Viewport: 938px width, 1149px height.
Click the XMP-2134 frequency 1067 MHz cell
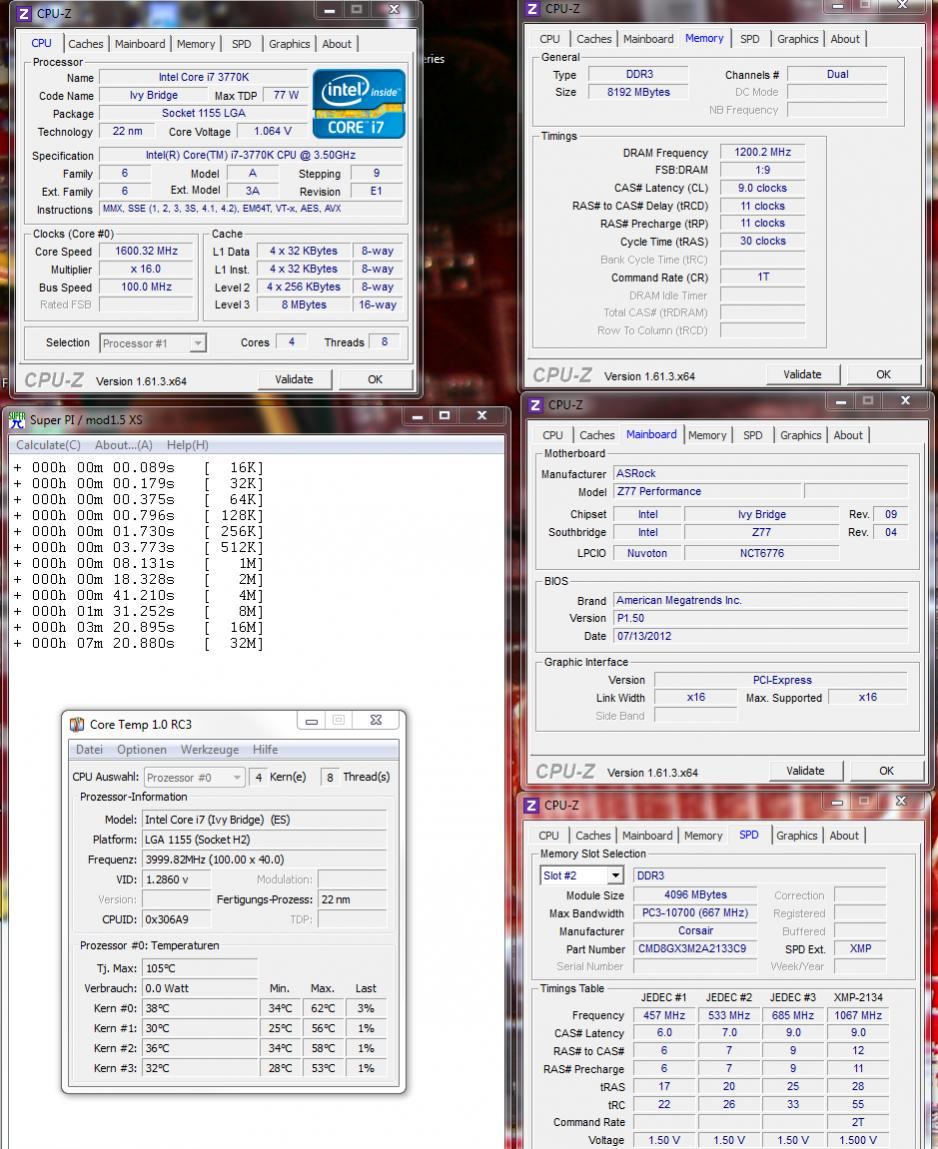click(x=858, y=1016)
